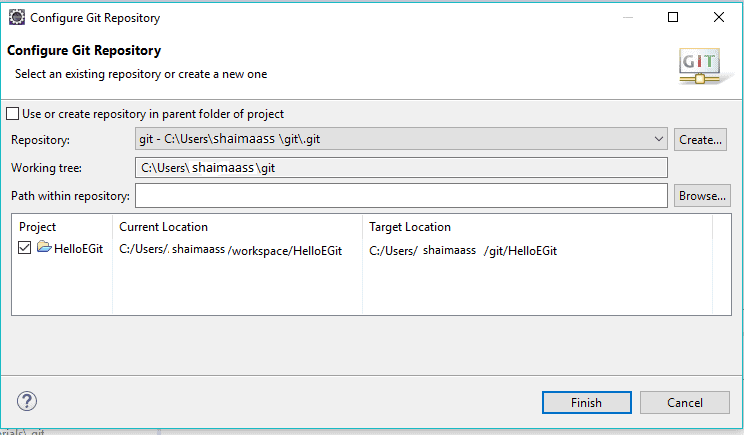Close the Configure Git Repository dialog

[x=719, y=17]
